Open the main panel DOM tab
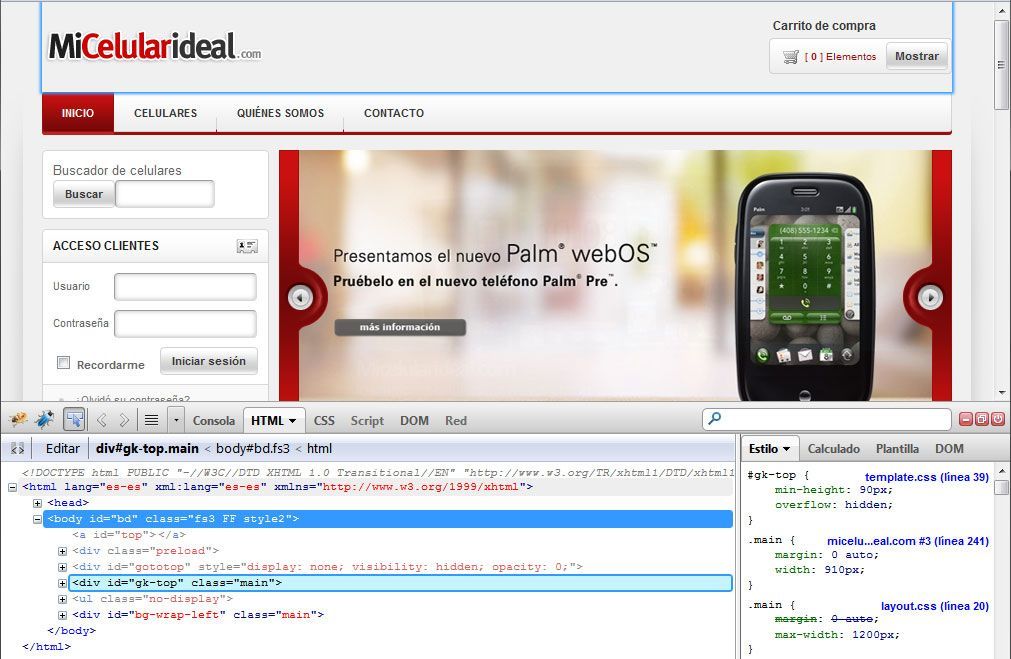1011x659 pixels. click(414, 420)
